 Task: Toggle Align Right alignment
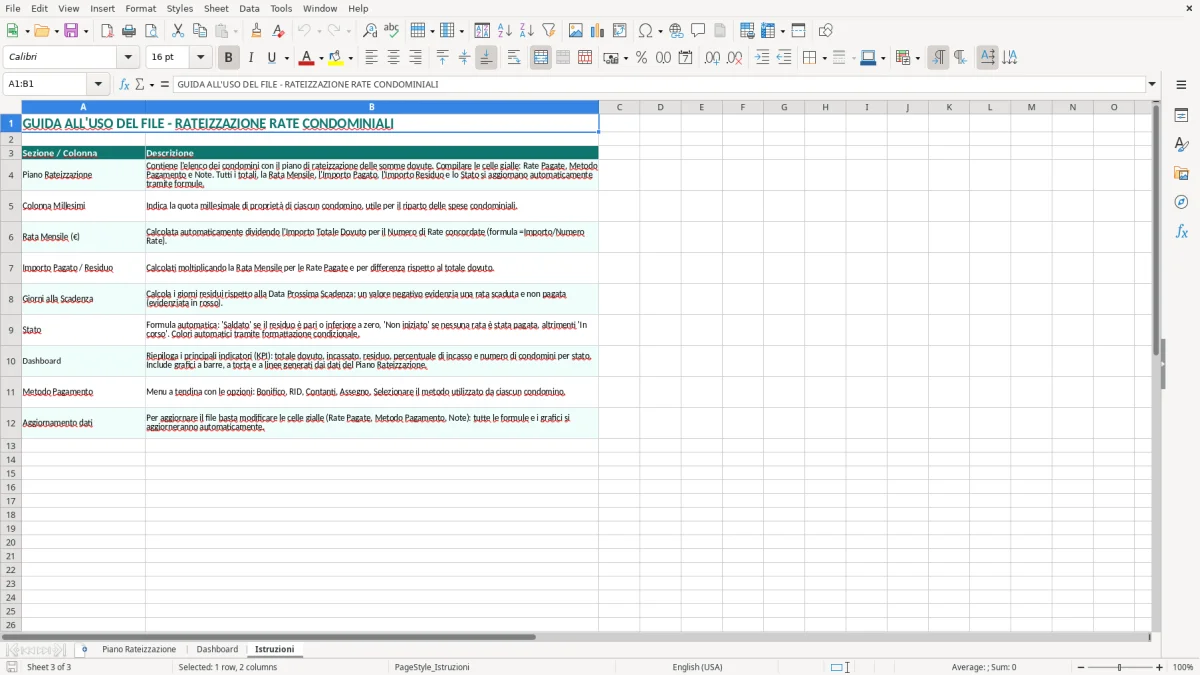(x=415, y=58)
